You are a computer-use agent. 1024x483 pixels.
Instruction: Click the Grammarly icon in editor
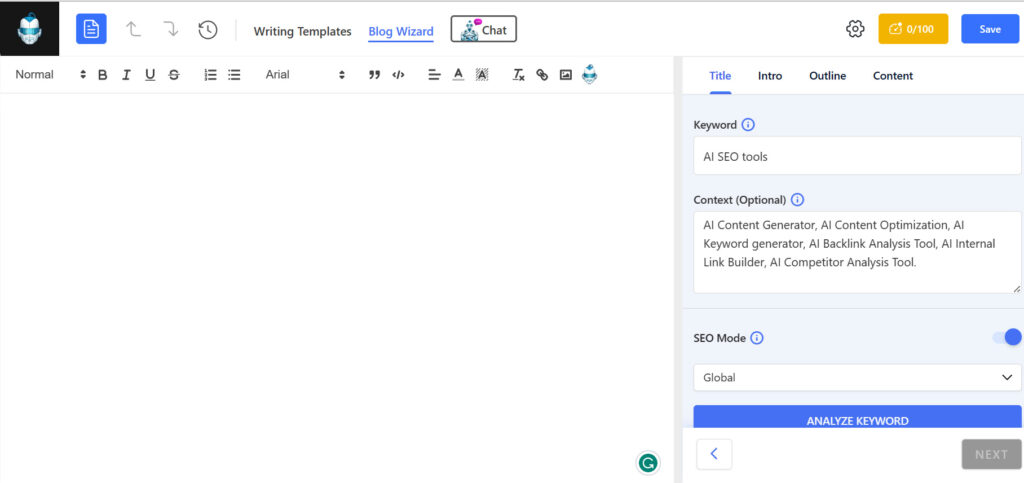648,463
